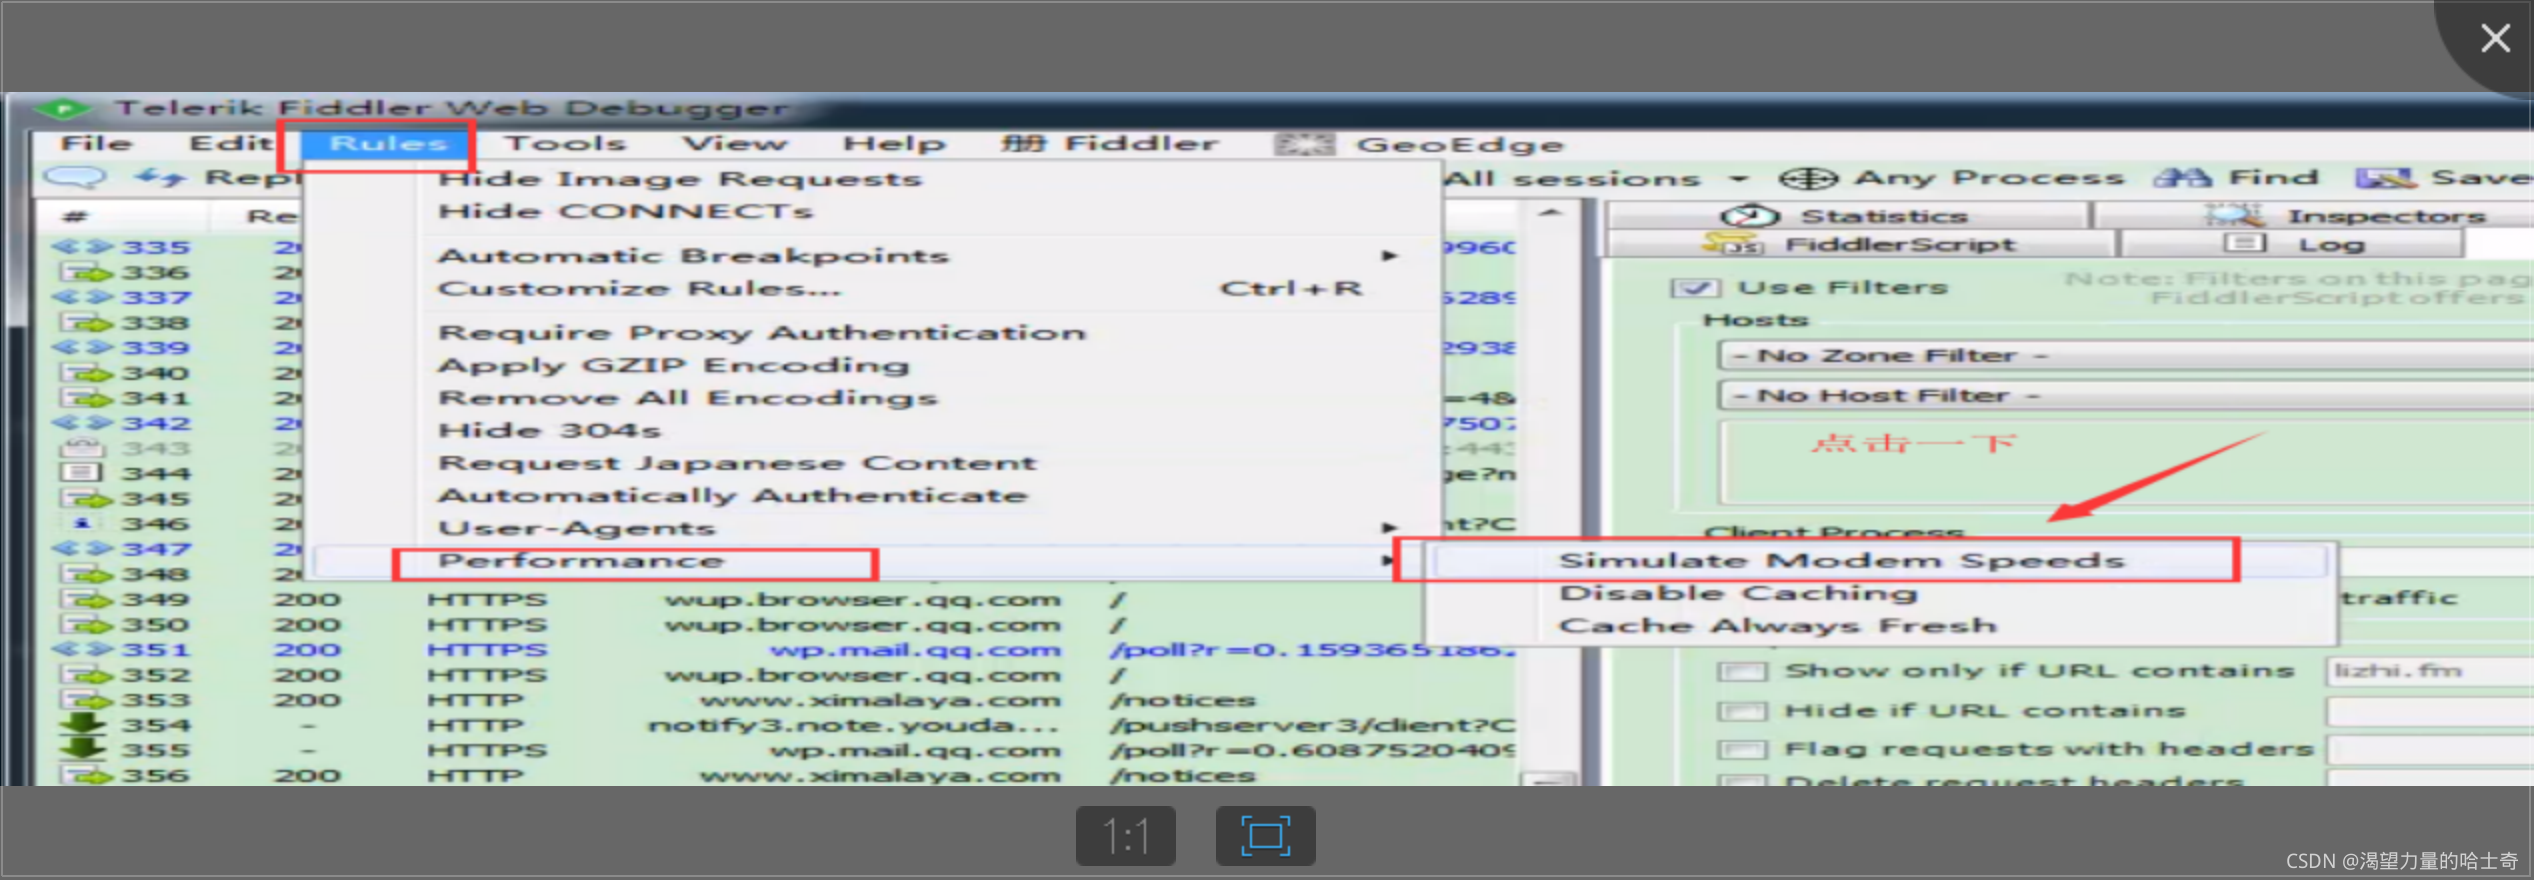Click the # column header
This screenshot has width=2534, height=880.
tap(122, 216)
